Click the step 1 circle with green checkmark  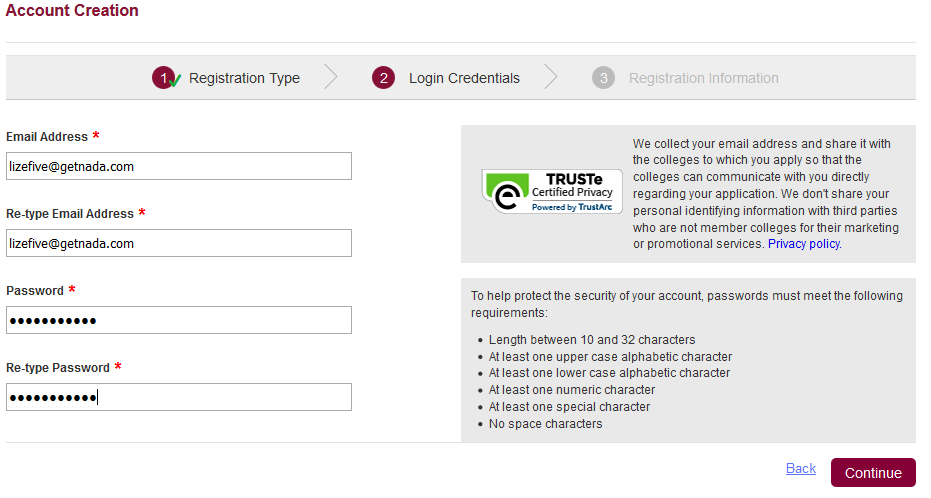(x=165, y=78)
